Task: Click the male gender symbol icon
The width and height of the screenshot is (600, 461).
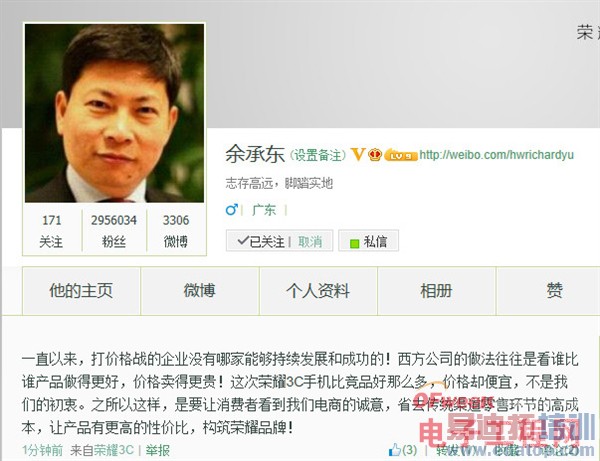Action: [x=232, y=209]
